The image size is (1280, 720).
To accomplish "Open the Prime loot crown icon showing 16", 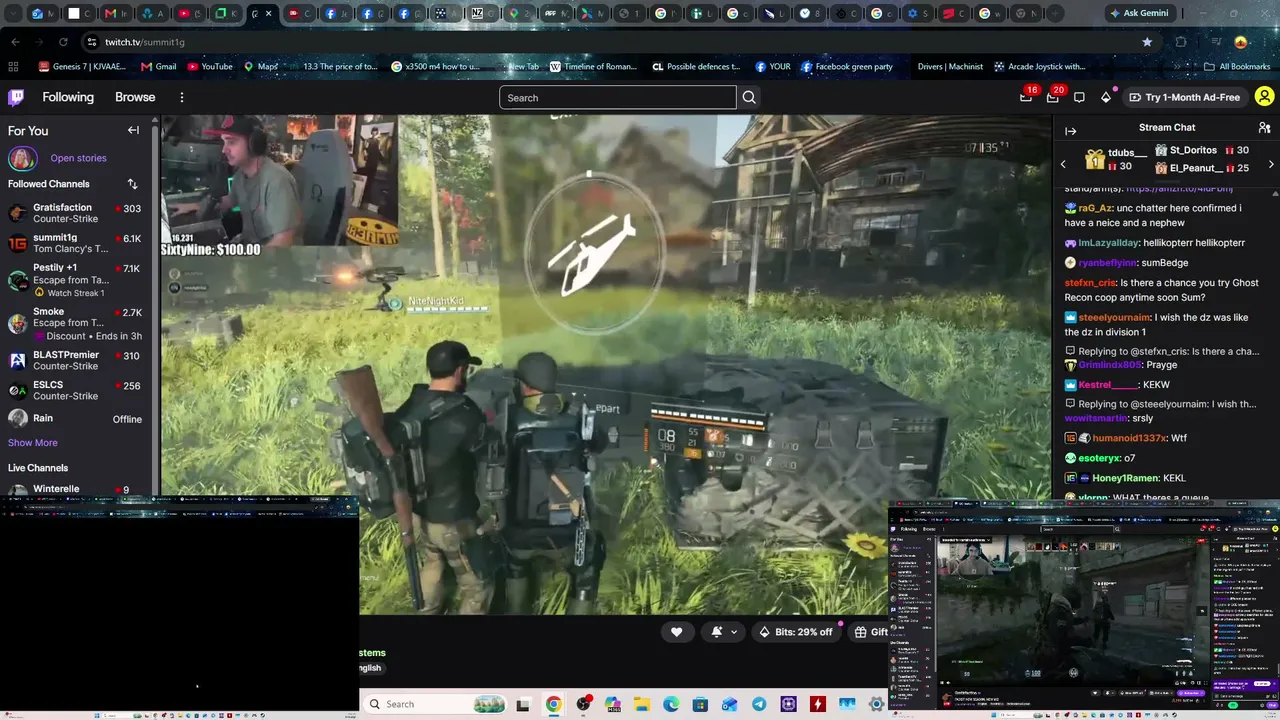I will click(x=1025, y=97).
